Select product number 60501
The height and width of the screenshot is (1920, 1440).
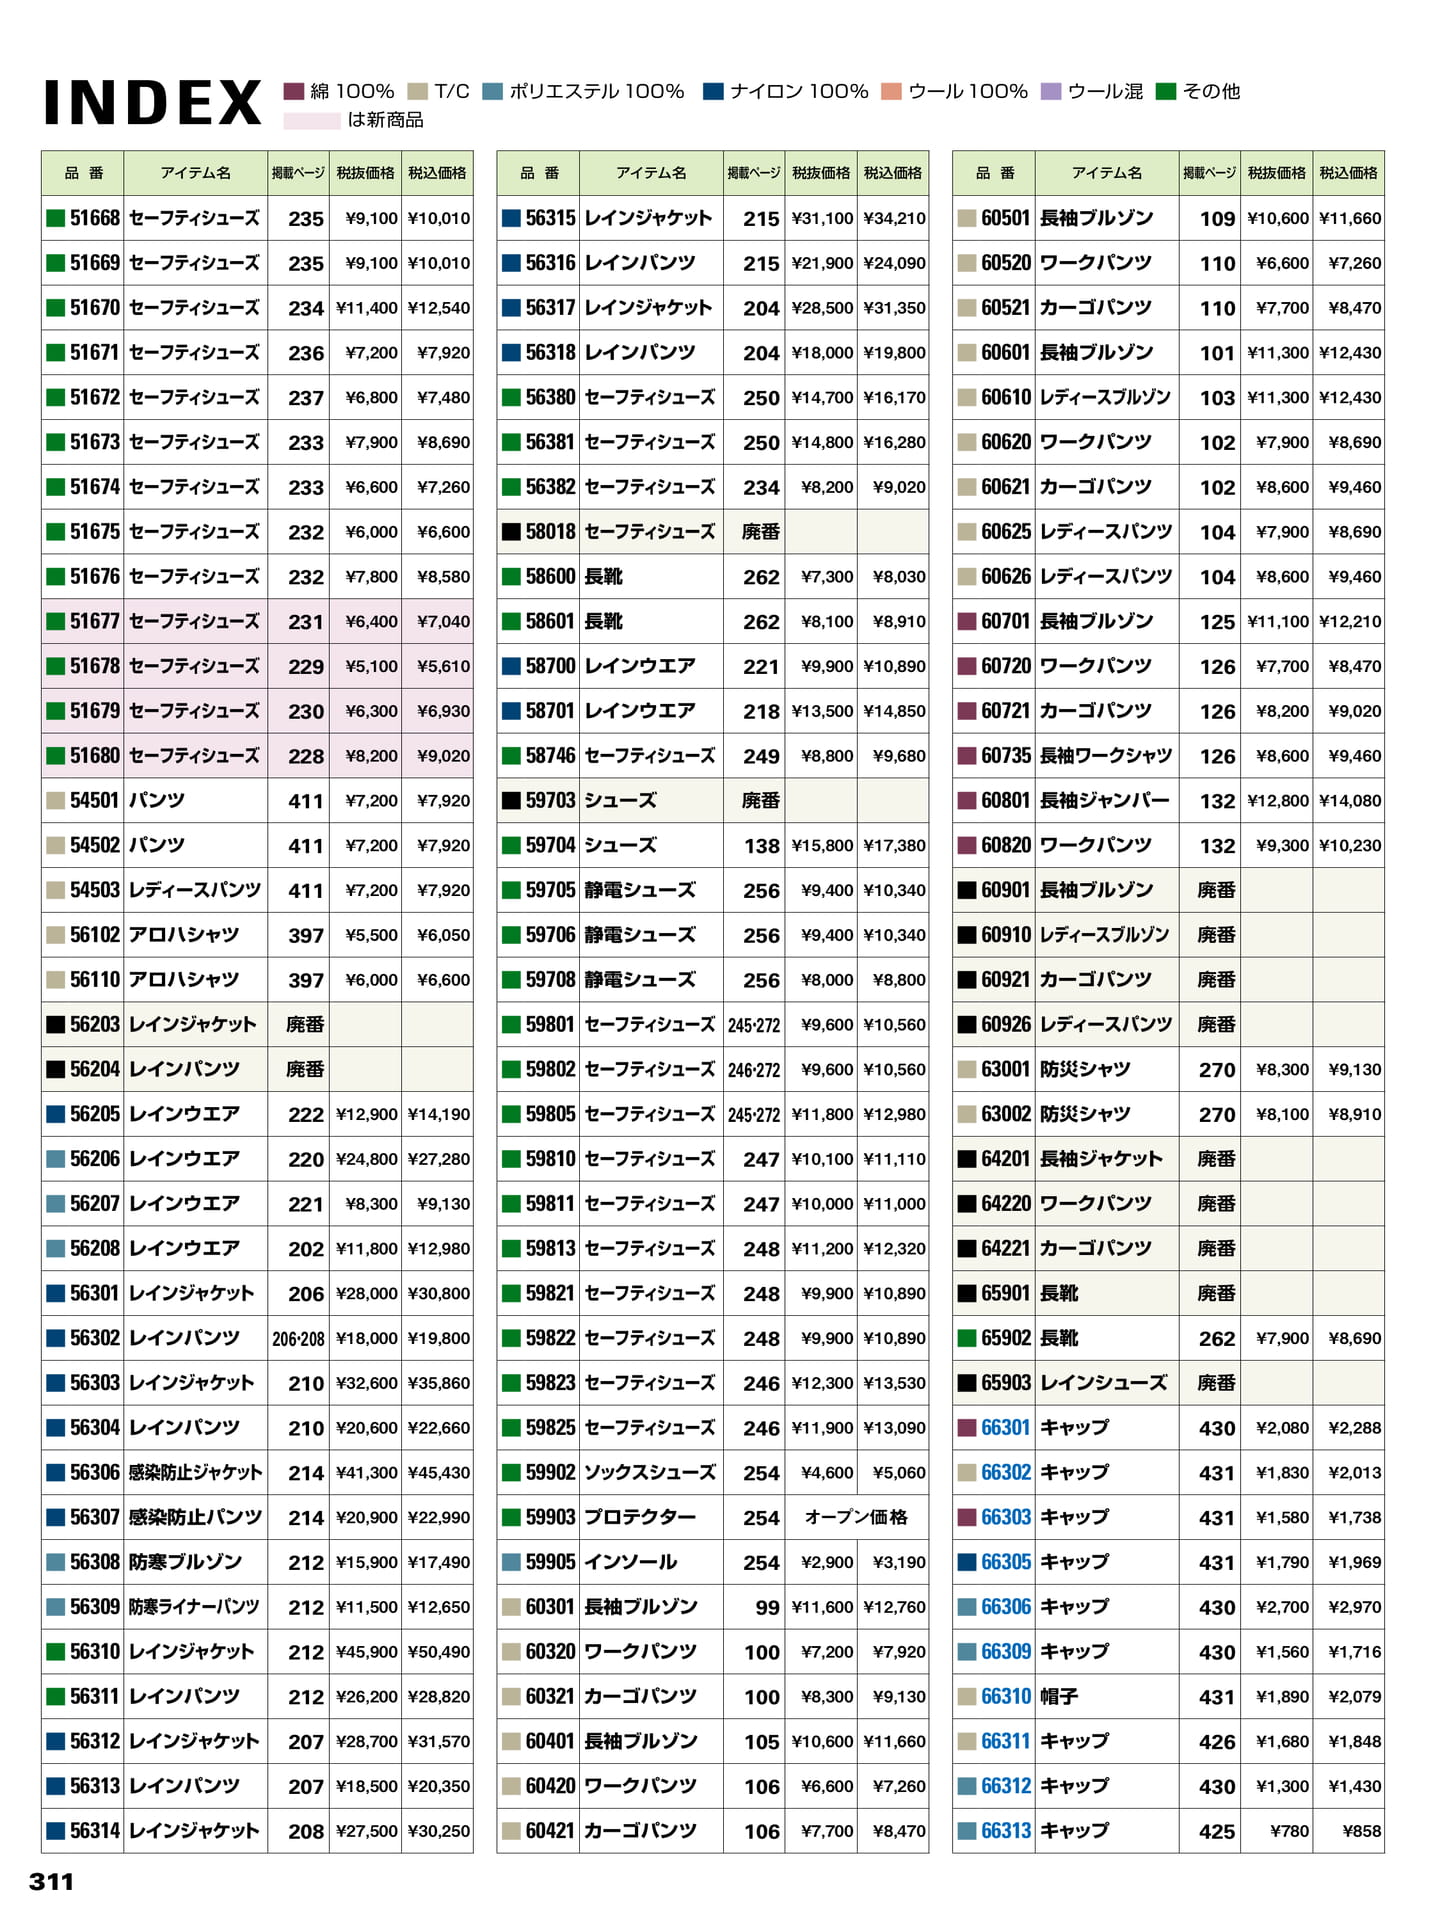click(x=1006, y=218)
